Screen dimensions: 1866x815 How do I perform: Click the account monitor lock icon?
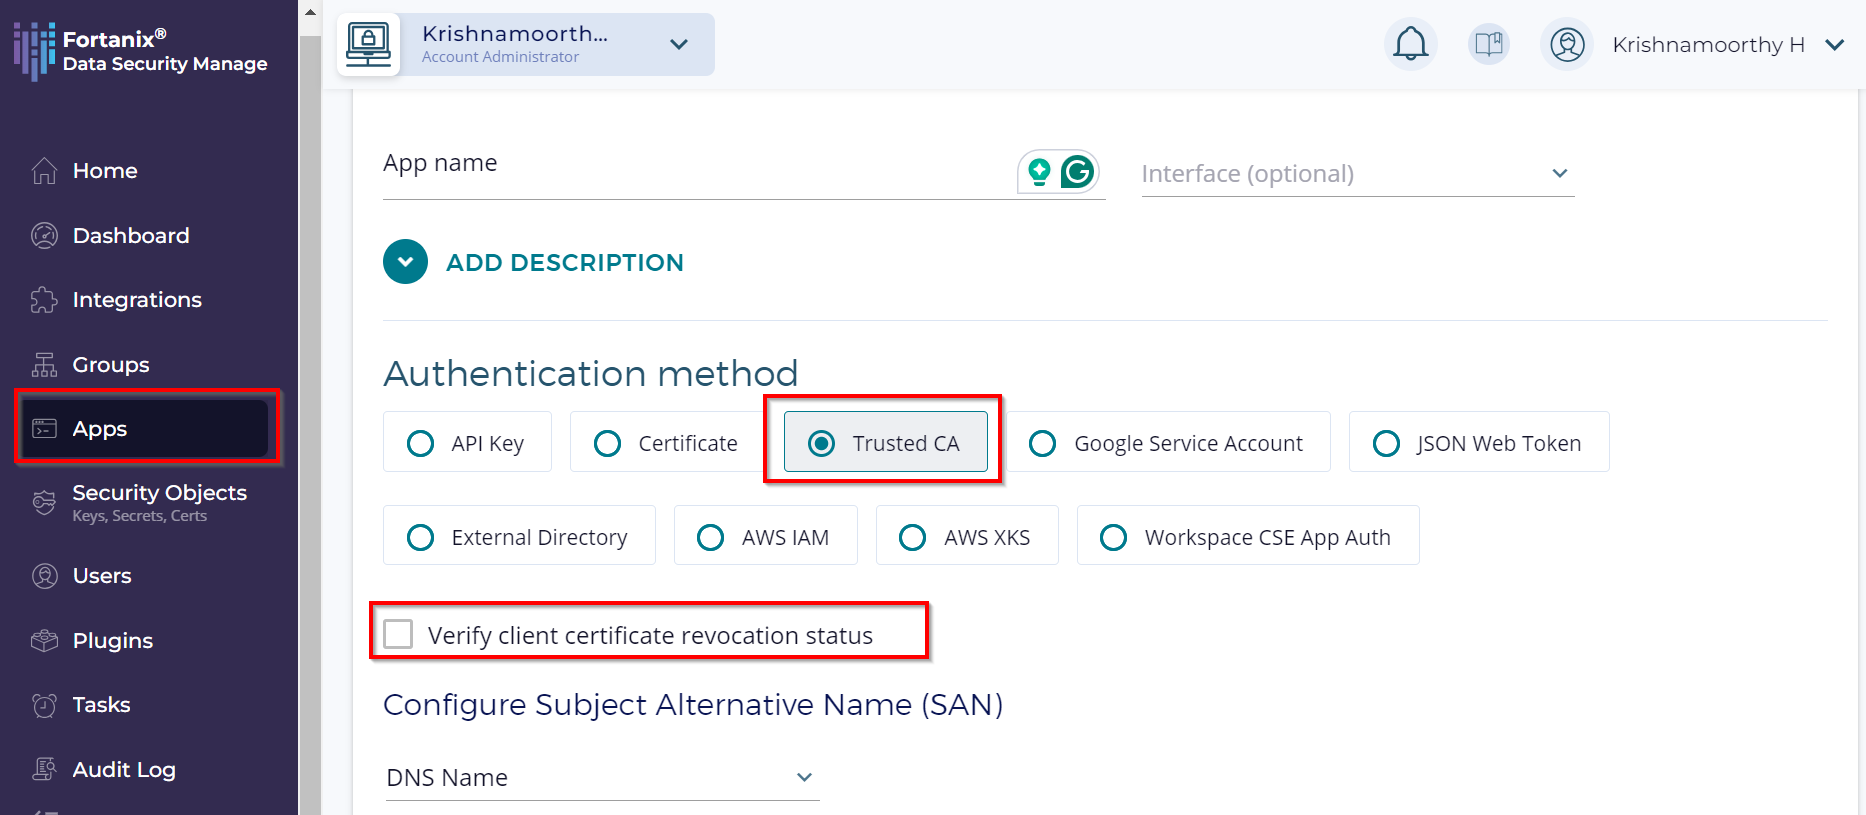point(369,44)
